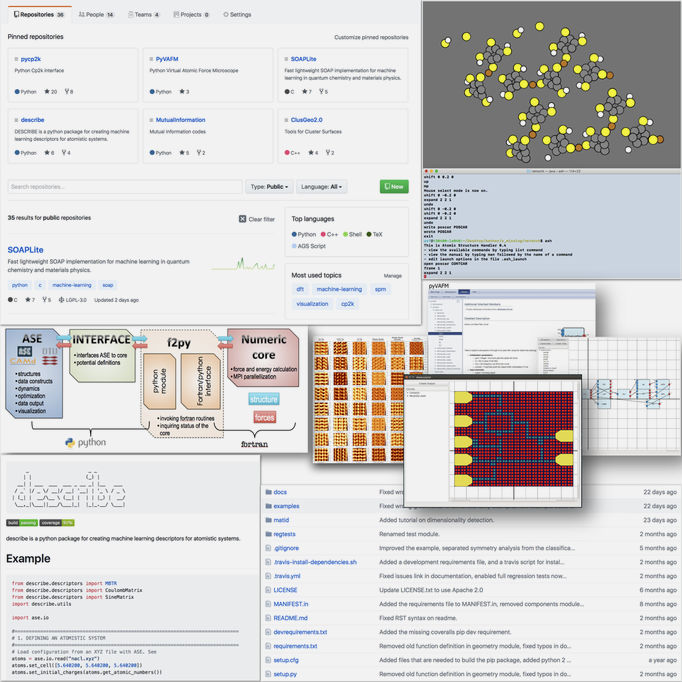Viewport: 682px width, 682px height.
Task: Open the Type: Public dropdown
Action: [269, 187]
